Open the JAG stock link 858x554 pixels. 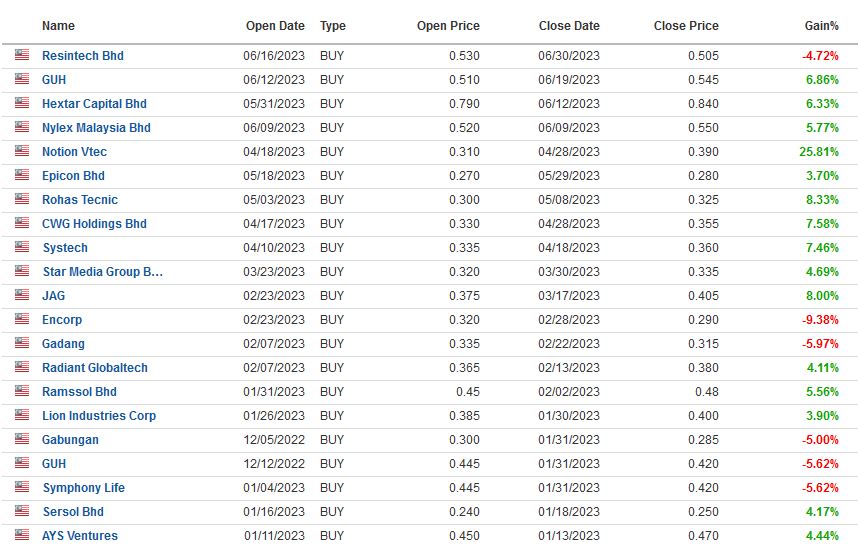pos(54,296)
